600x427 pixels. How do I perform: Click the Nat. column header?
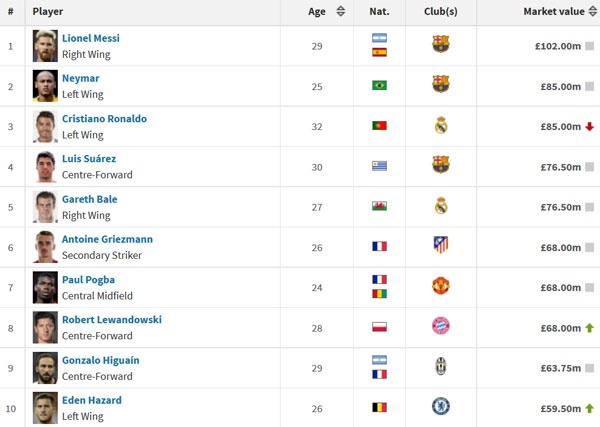pyautogui.click(x=379, y=12)
